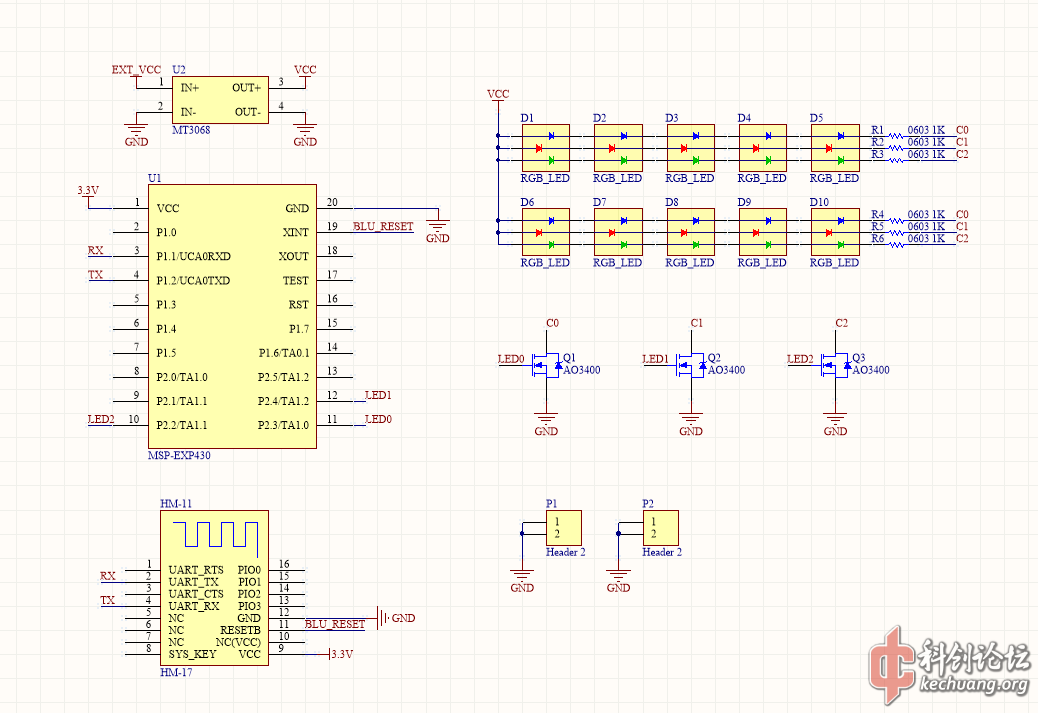Viewport: 1038px width, 713px height.
Task: Click the Q3 MOSFET transistor symbol
Action: pos(835,365)
